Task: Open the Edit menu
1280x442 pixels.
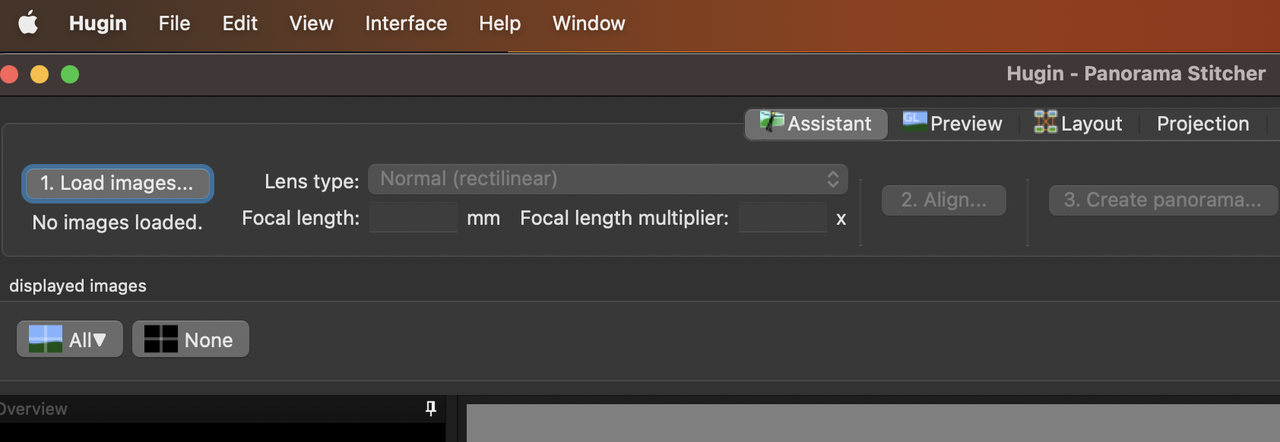Action: point(240,23)
